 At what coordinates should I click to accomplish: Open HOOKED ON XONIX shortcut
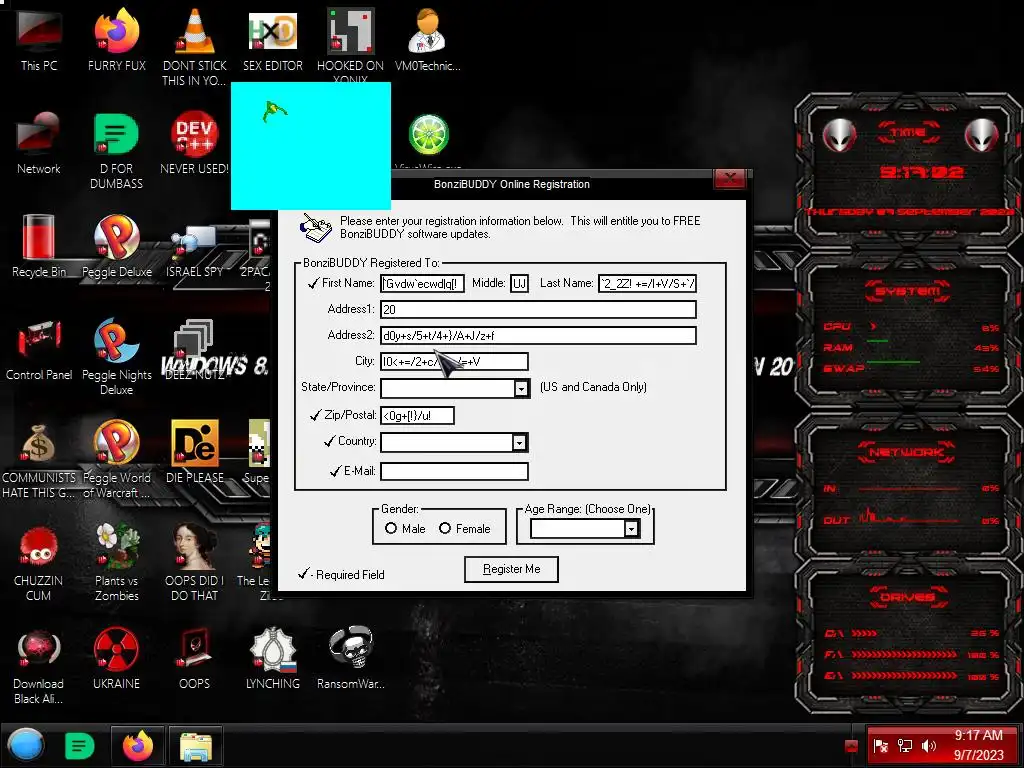(350, 44)
